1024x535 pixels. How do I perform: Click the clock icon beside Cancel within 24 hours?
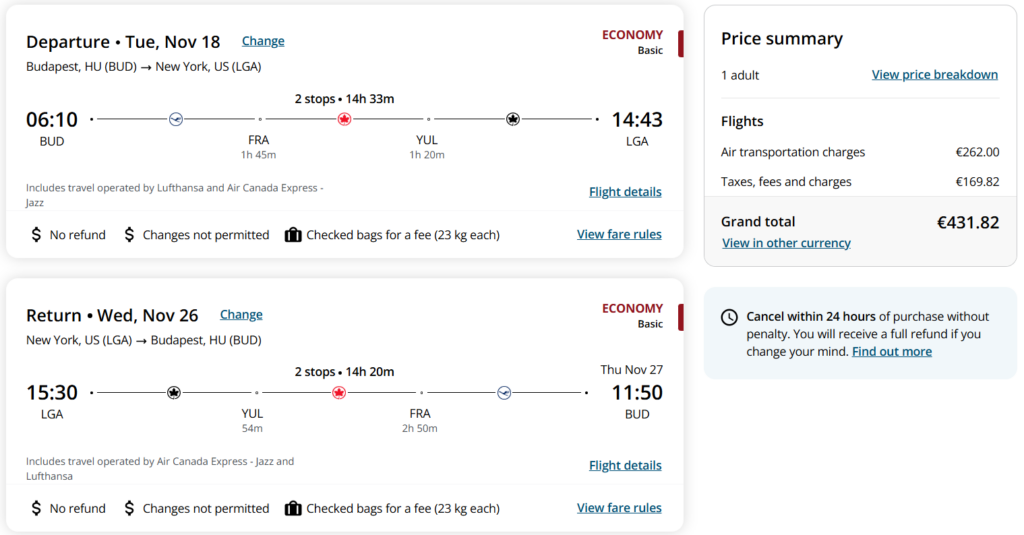point(729,317)
